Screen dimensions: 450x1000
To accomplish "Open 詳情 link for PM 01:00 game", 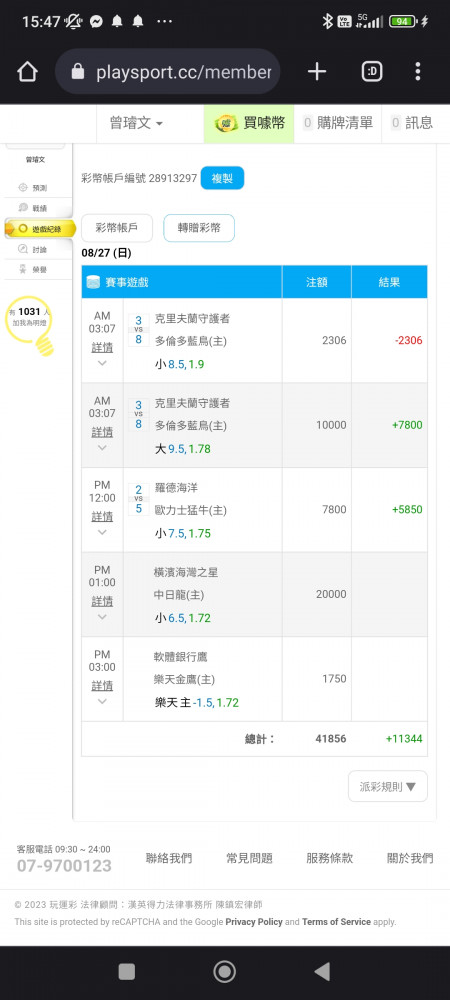I will [102, 601].
